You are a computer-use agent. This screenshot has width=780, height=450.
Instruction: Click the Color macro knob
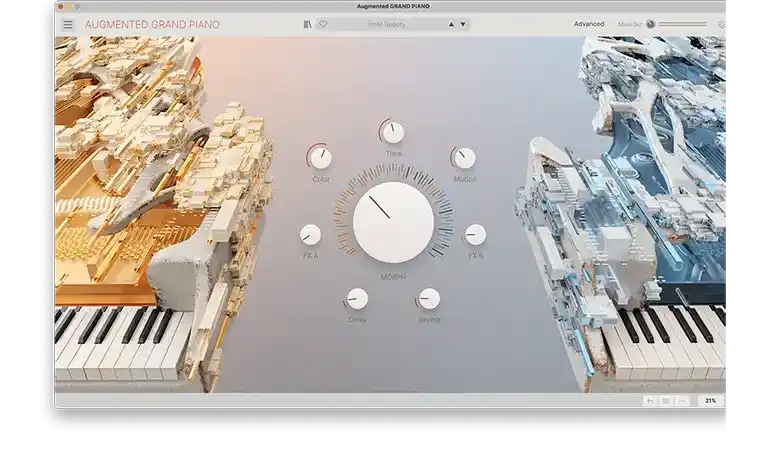tap(320, 158)
